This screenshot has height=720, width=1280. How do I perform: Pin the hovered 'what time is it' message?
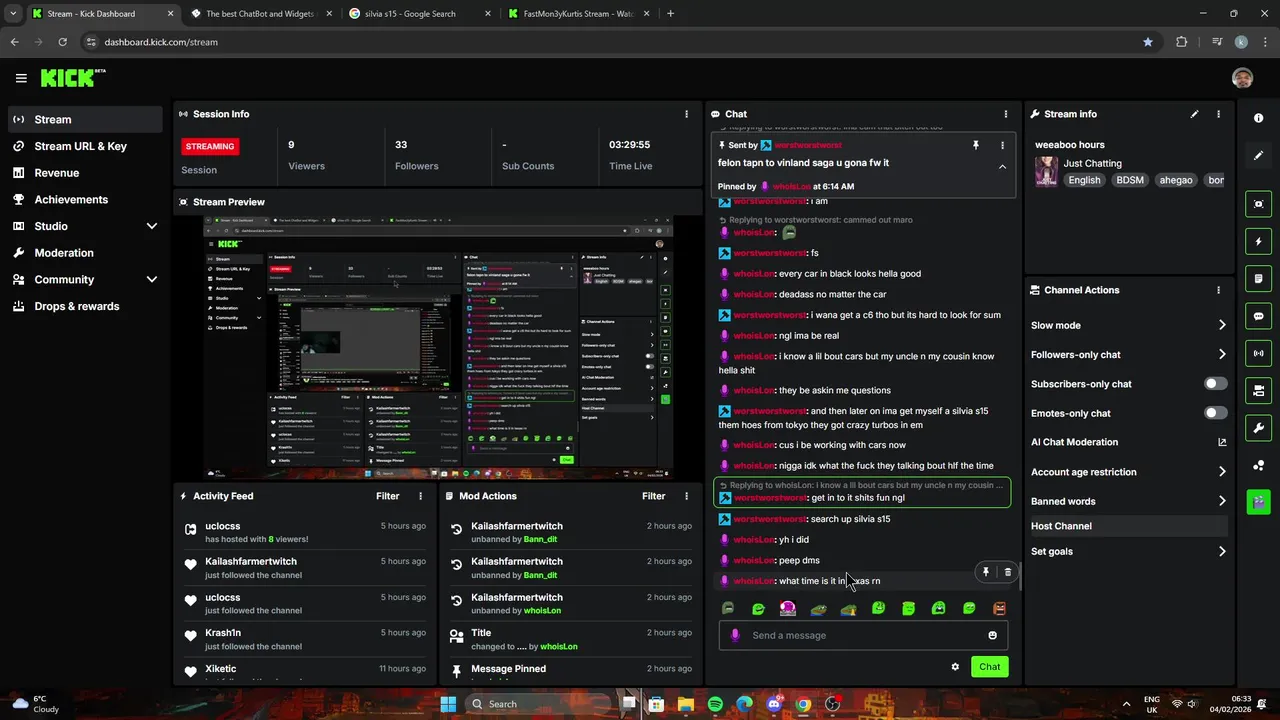coord(985,572)
